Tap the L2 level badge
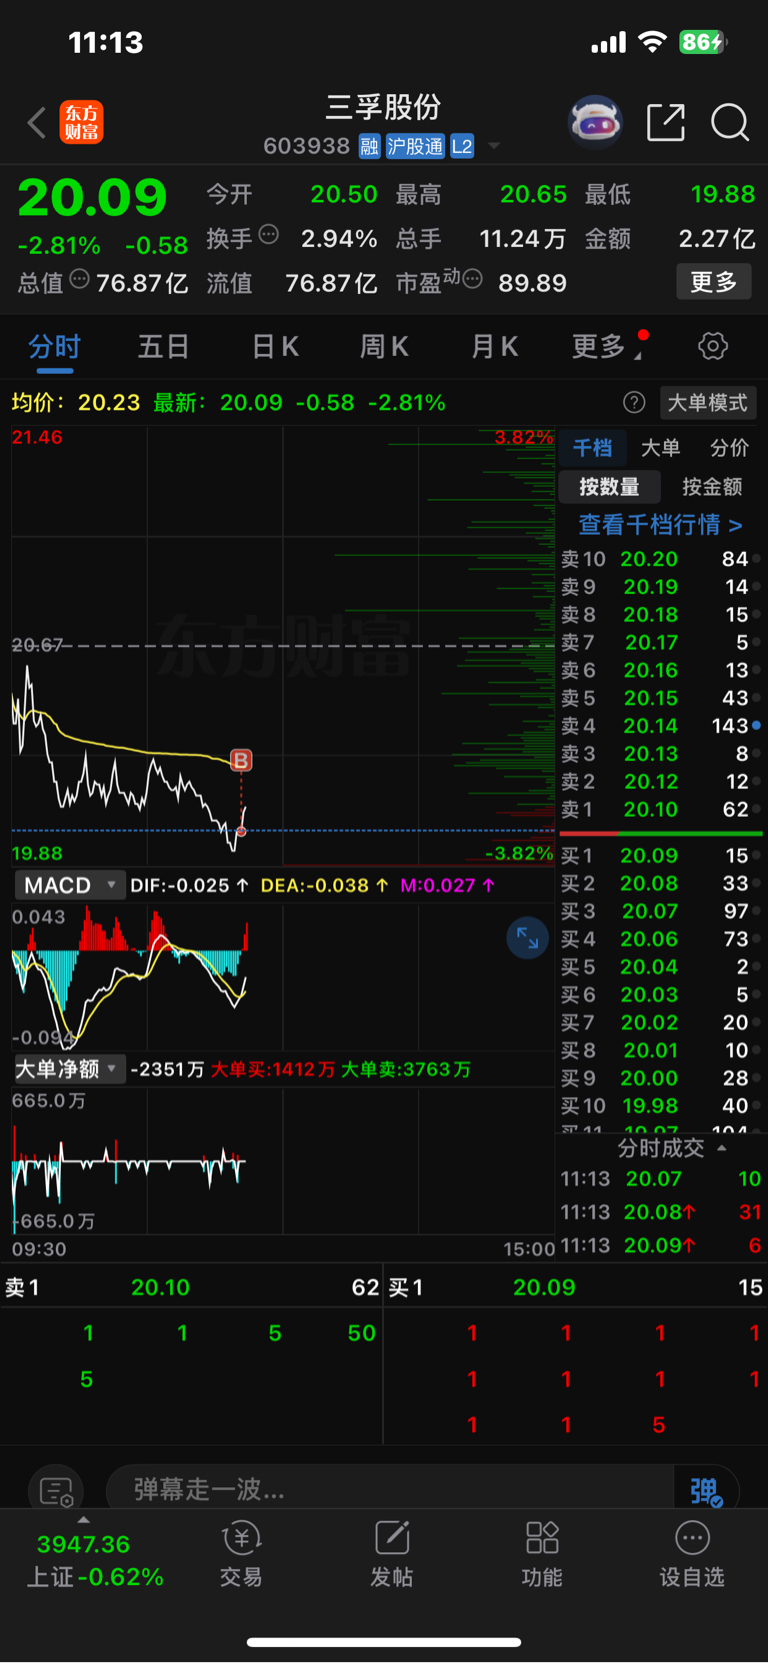Screen dimensions: 768x1663 click(462, 147)
